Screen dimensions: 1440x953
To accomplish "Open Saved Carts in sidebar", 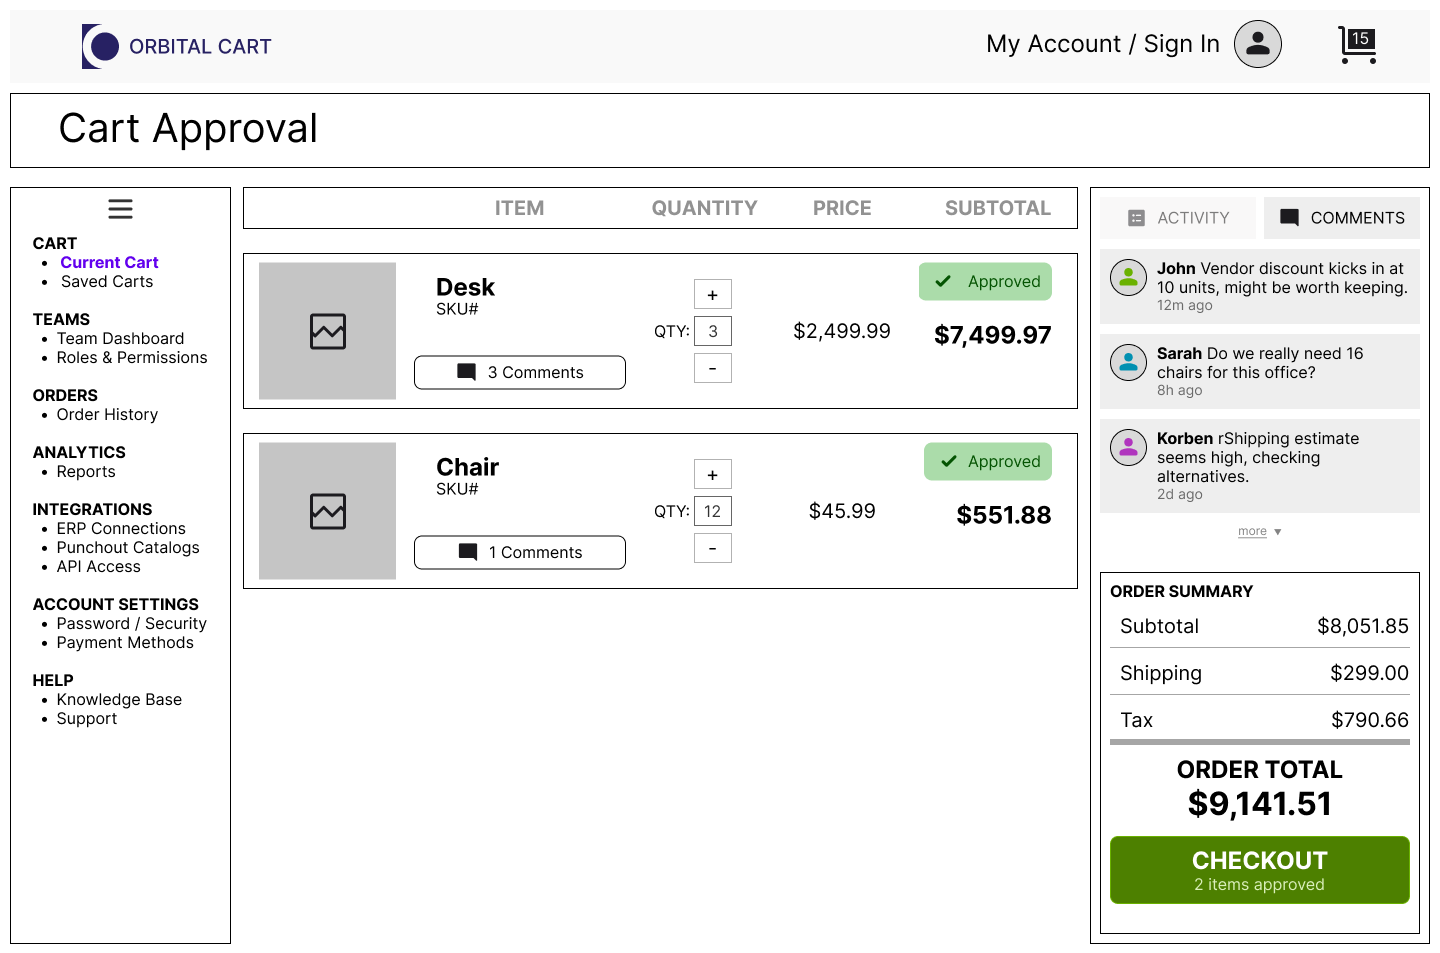I will (107, 282).
